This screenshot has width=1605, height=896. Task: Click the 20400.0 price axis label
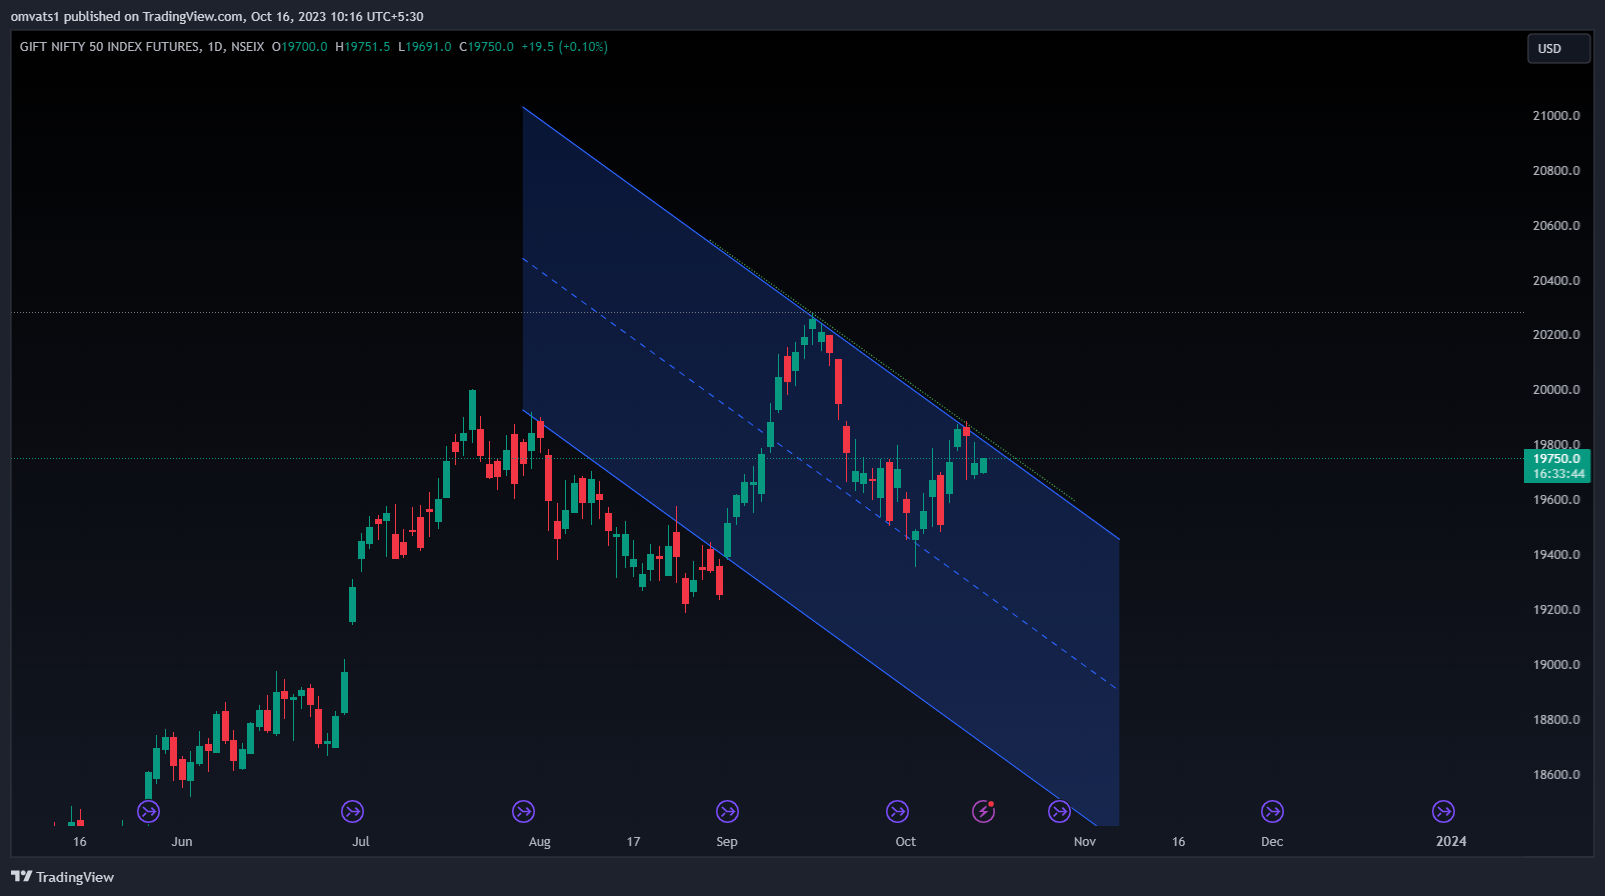1556,281
